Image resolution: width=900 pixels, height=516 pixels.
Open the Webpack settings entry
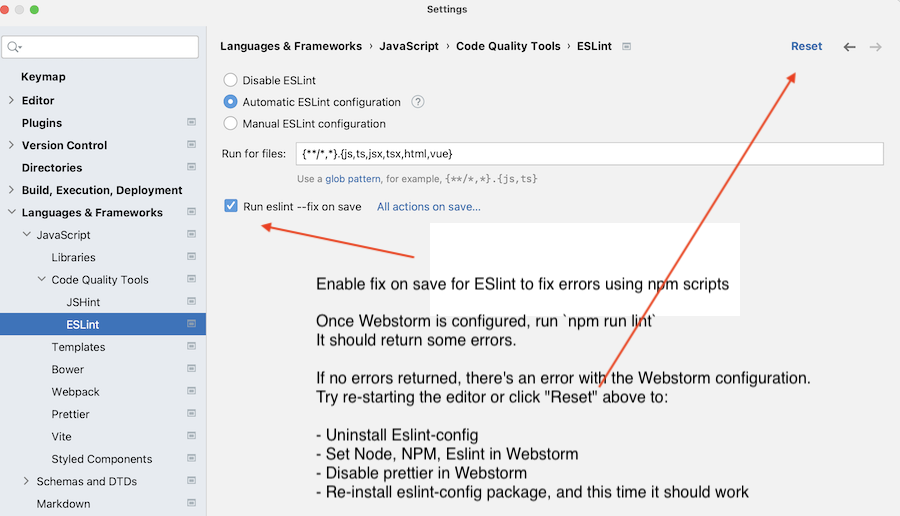75,391
